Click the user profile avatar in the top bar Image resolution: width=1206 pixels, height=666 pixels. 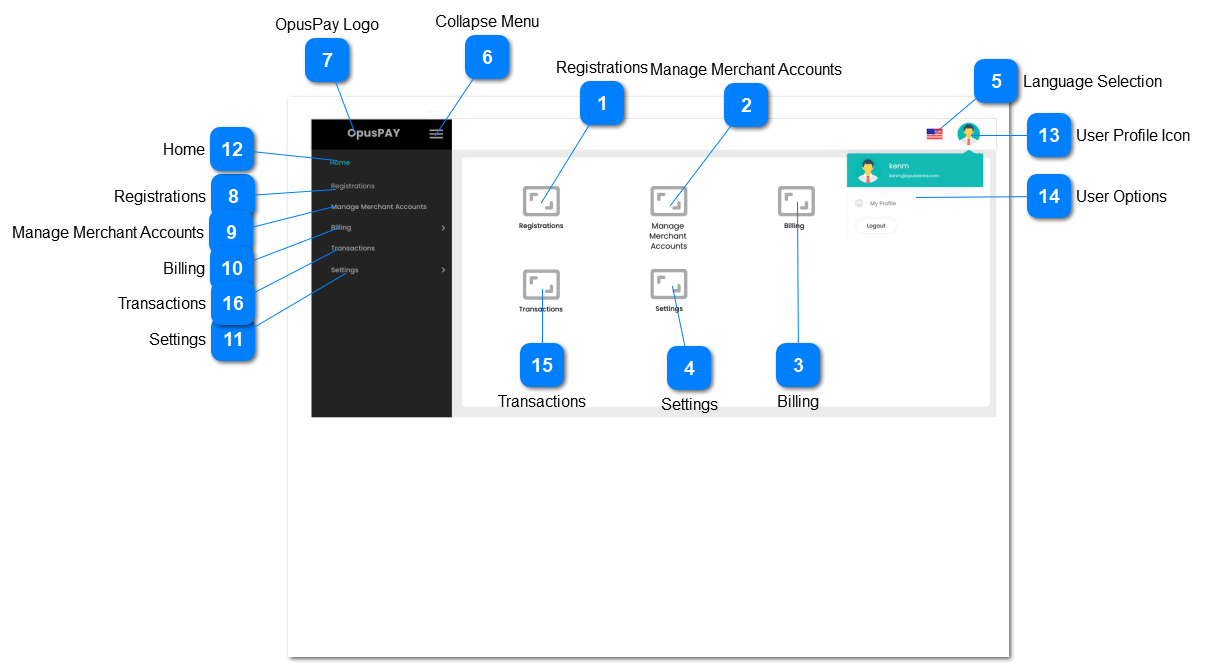tap(968, 134)
